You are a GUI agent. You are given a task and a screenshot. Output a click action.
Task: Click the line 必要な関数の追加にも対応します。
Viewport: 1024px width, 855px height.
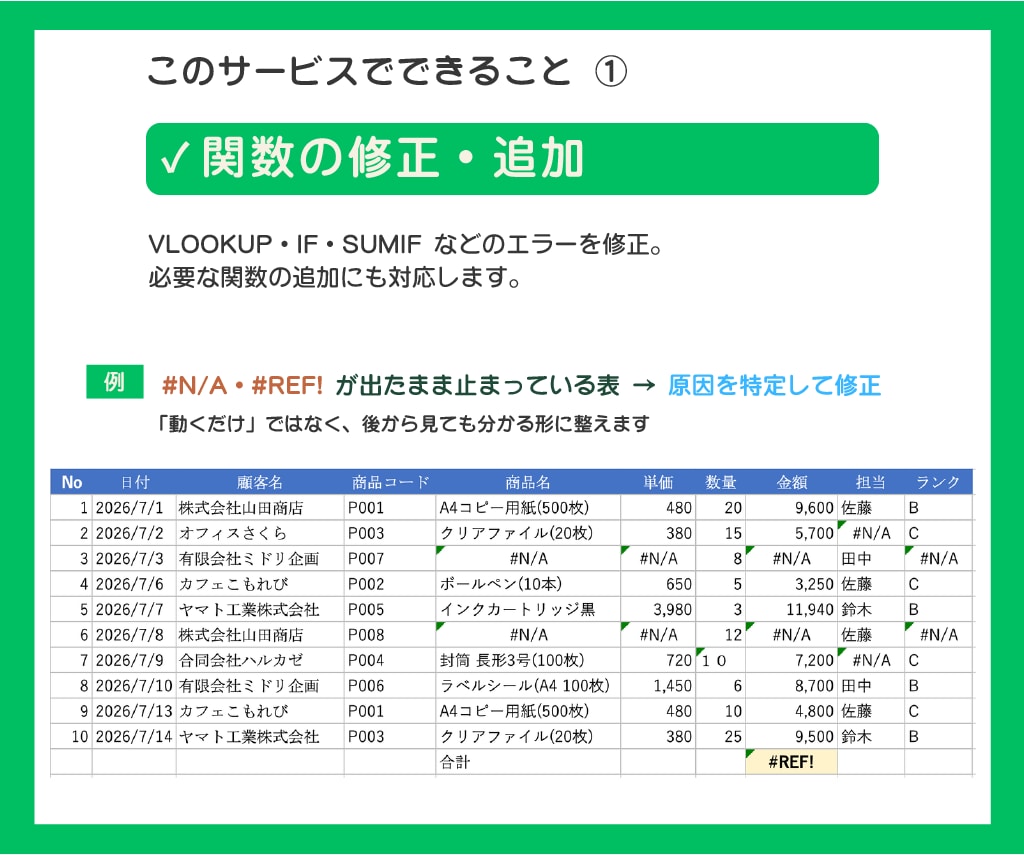pyautogui.click(x=334, y=278)
